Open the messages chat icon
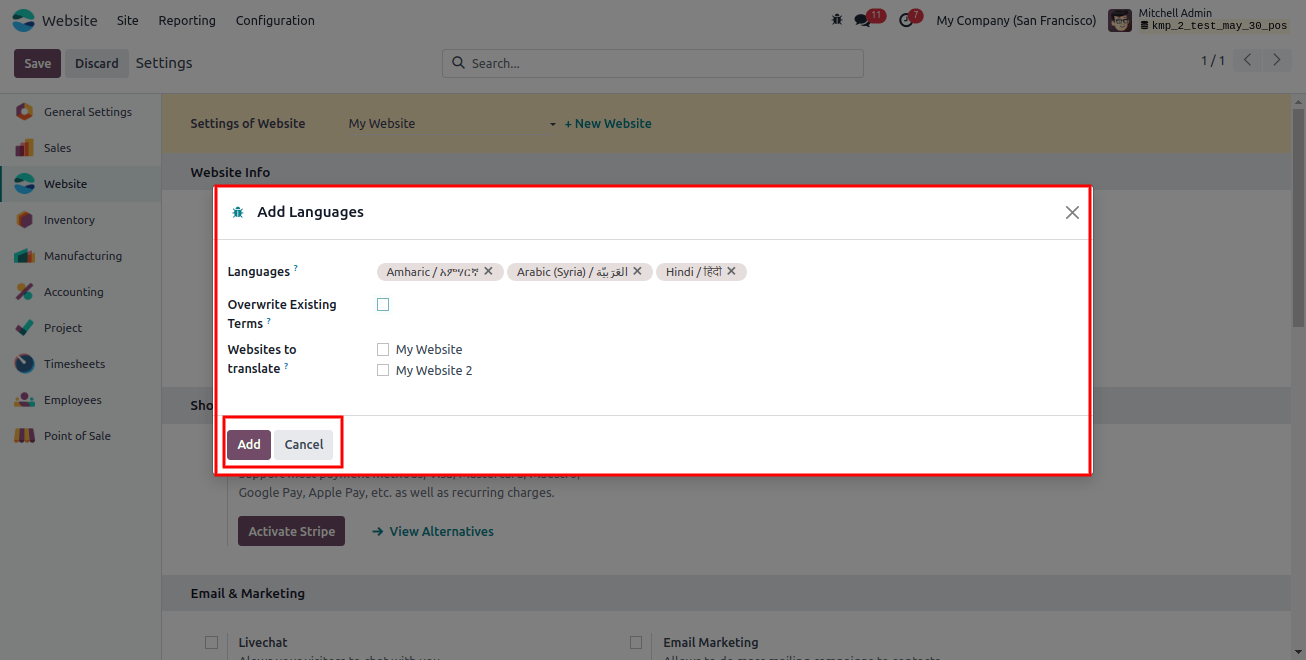This screenshot has height=660, width=1306. [862, 20]
